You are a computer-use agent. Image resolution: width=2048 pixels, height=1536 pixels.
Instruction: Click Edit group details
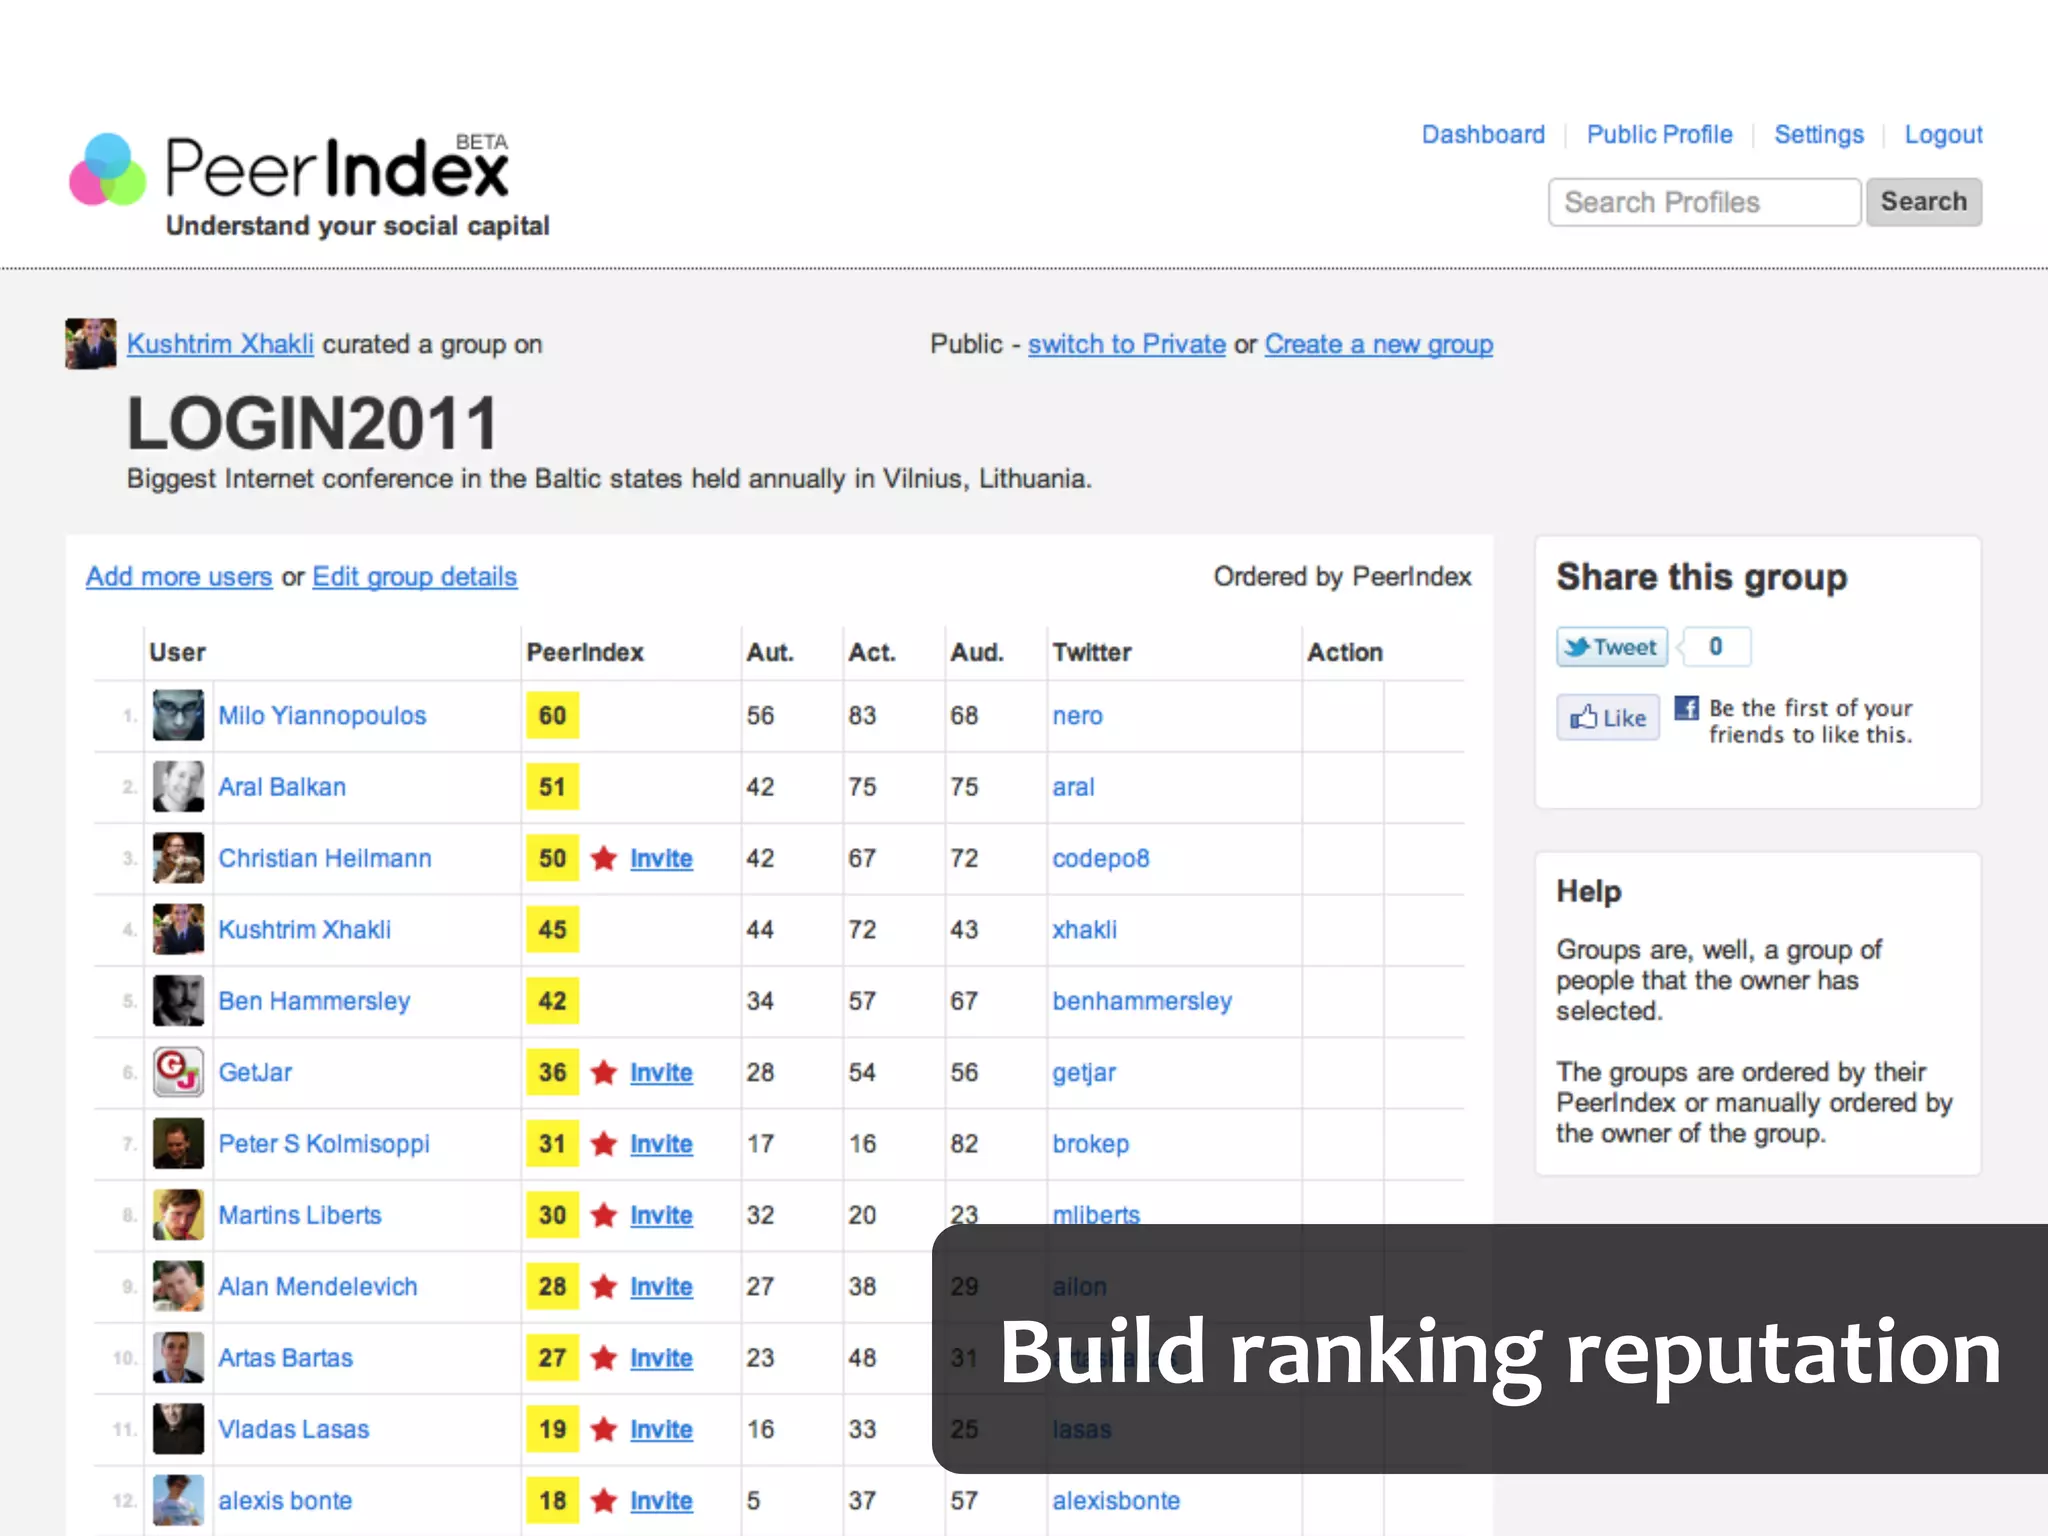414,577
